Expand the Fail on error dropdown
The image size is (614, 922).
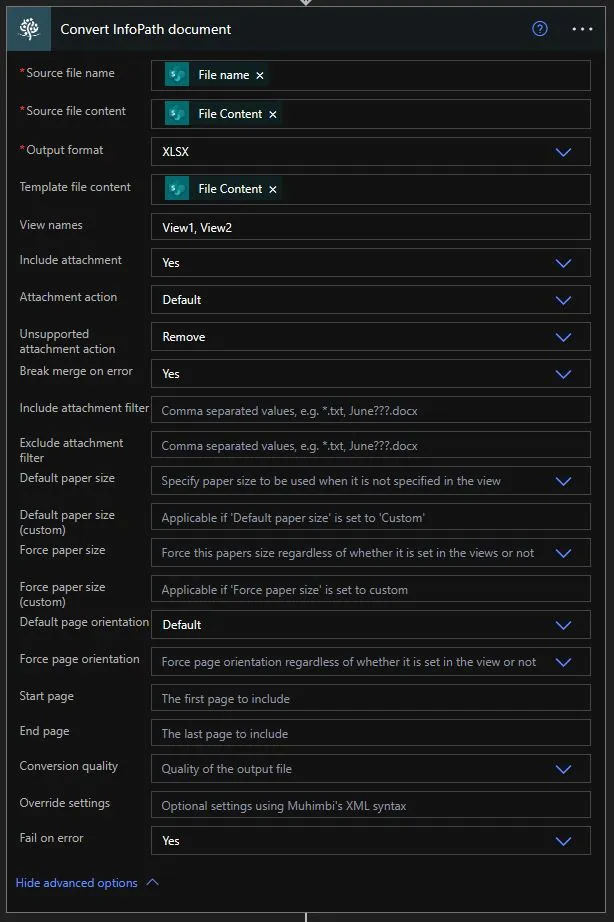tap(563, 841)
